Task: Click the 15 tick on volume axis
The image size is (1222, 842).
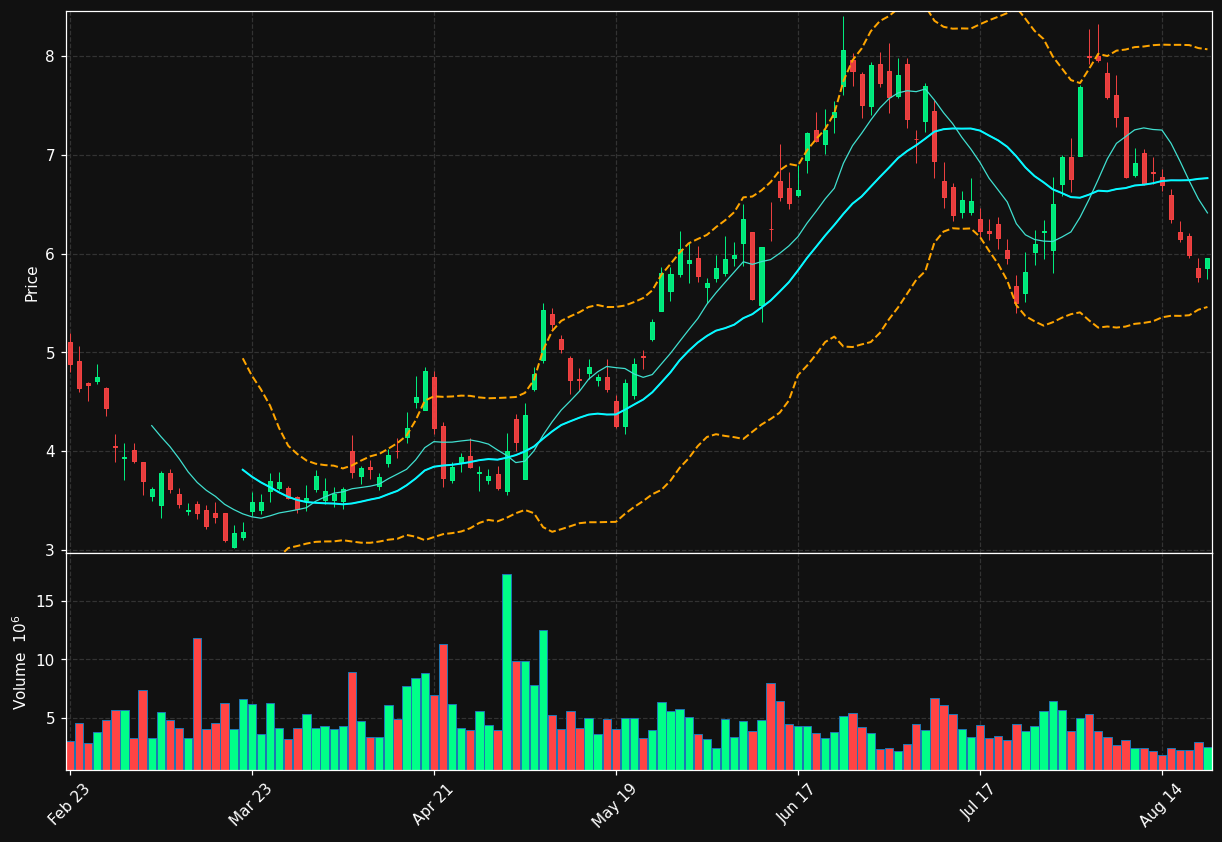Action: click(x=47, y=602)
